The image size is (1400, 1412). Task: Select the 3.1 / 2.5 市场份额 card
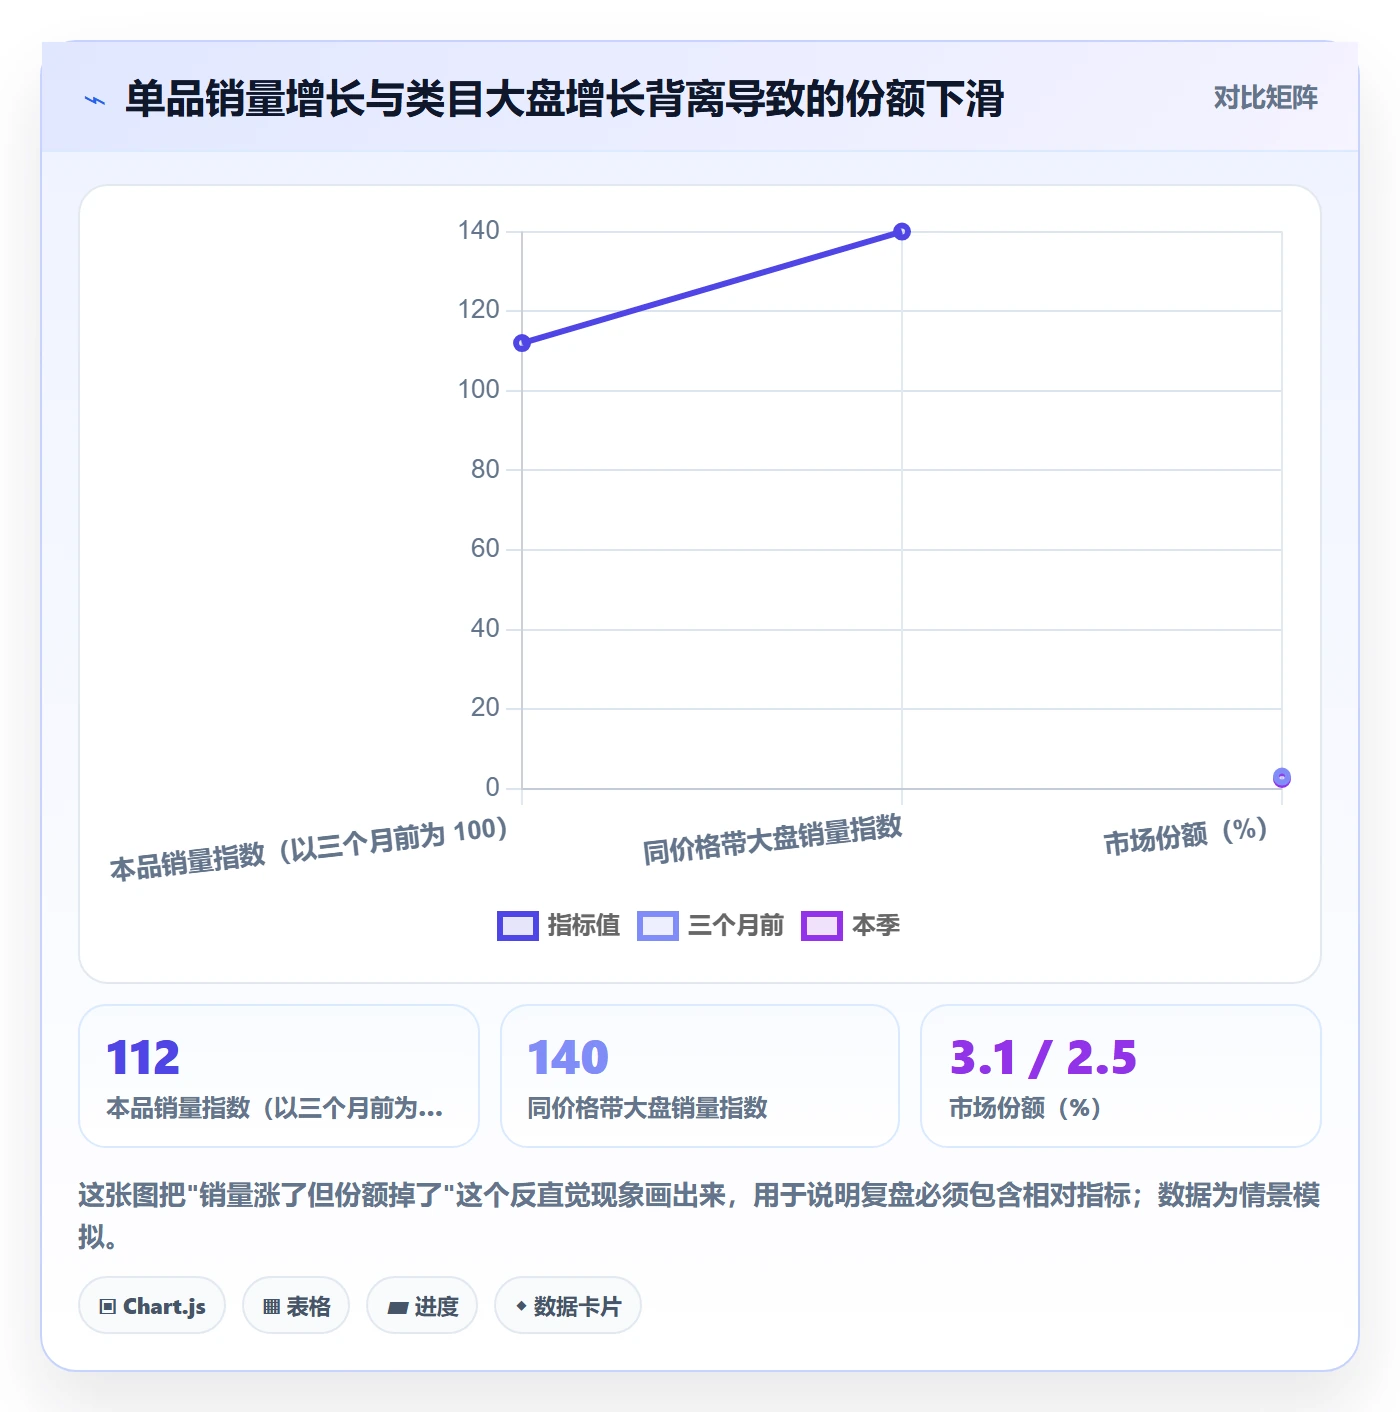[1121, 1076]
